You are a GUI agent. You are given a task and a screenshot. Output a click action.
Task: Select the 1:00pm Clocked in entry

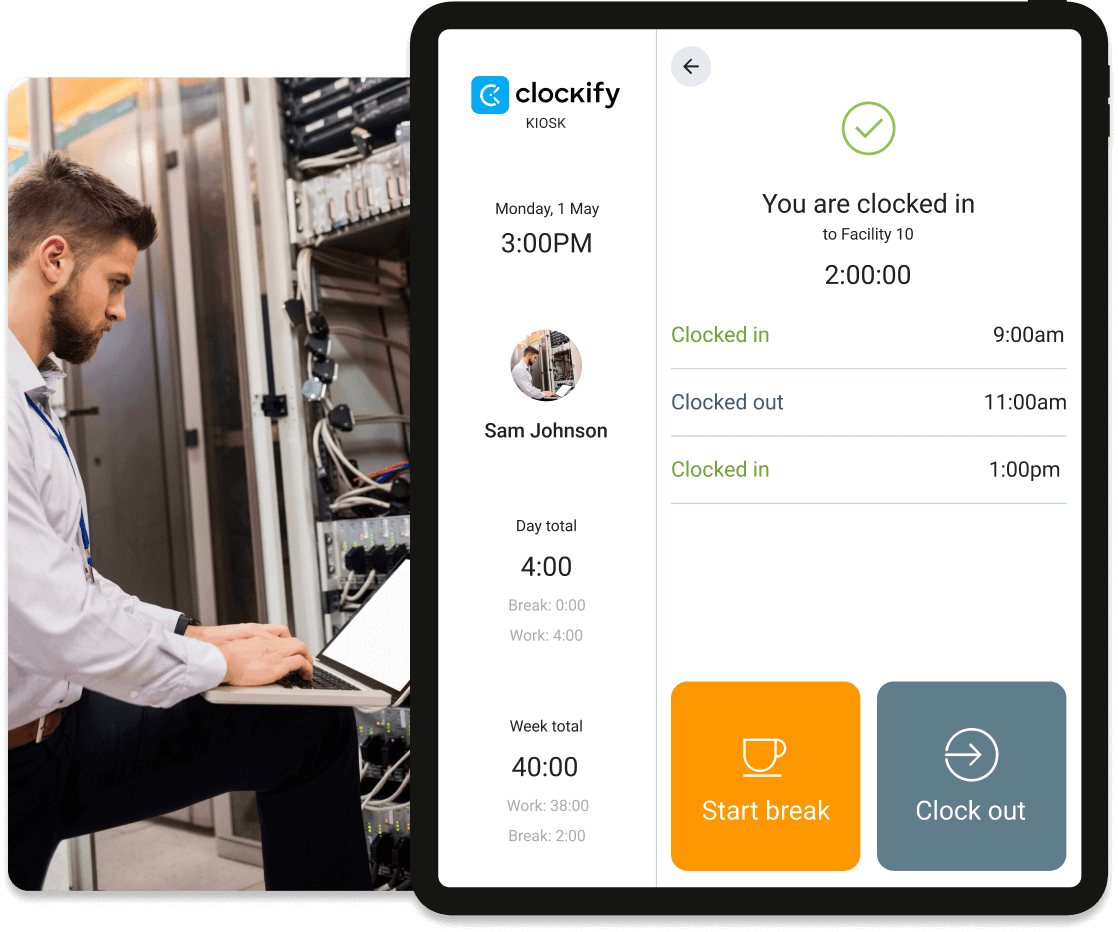868,470
